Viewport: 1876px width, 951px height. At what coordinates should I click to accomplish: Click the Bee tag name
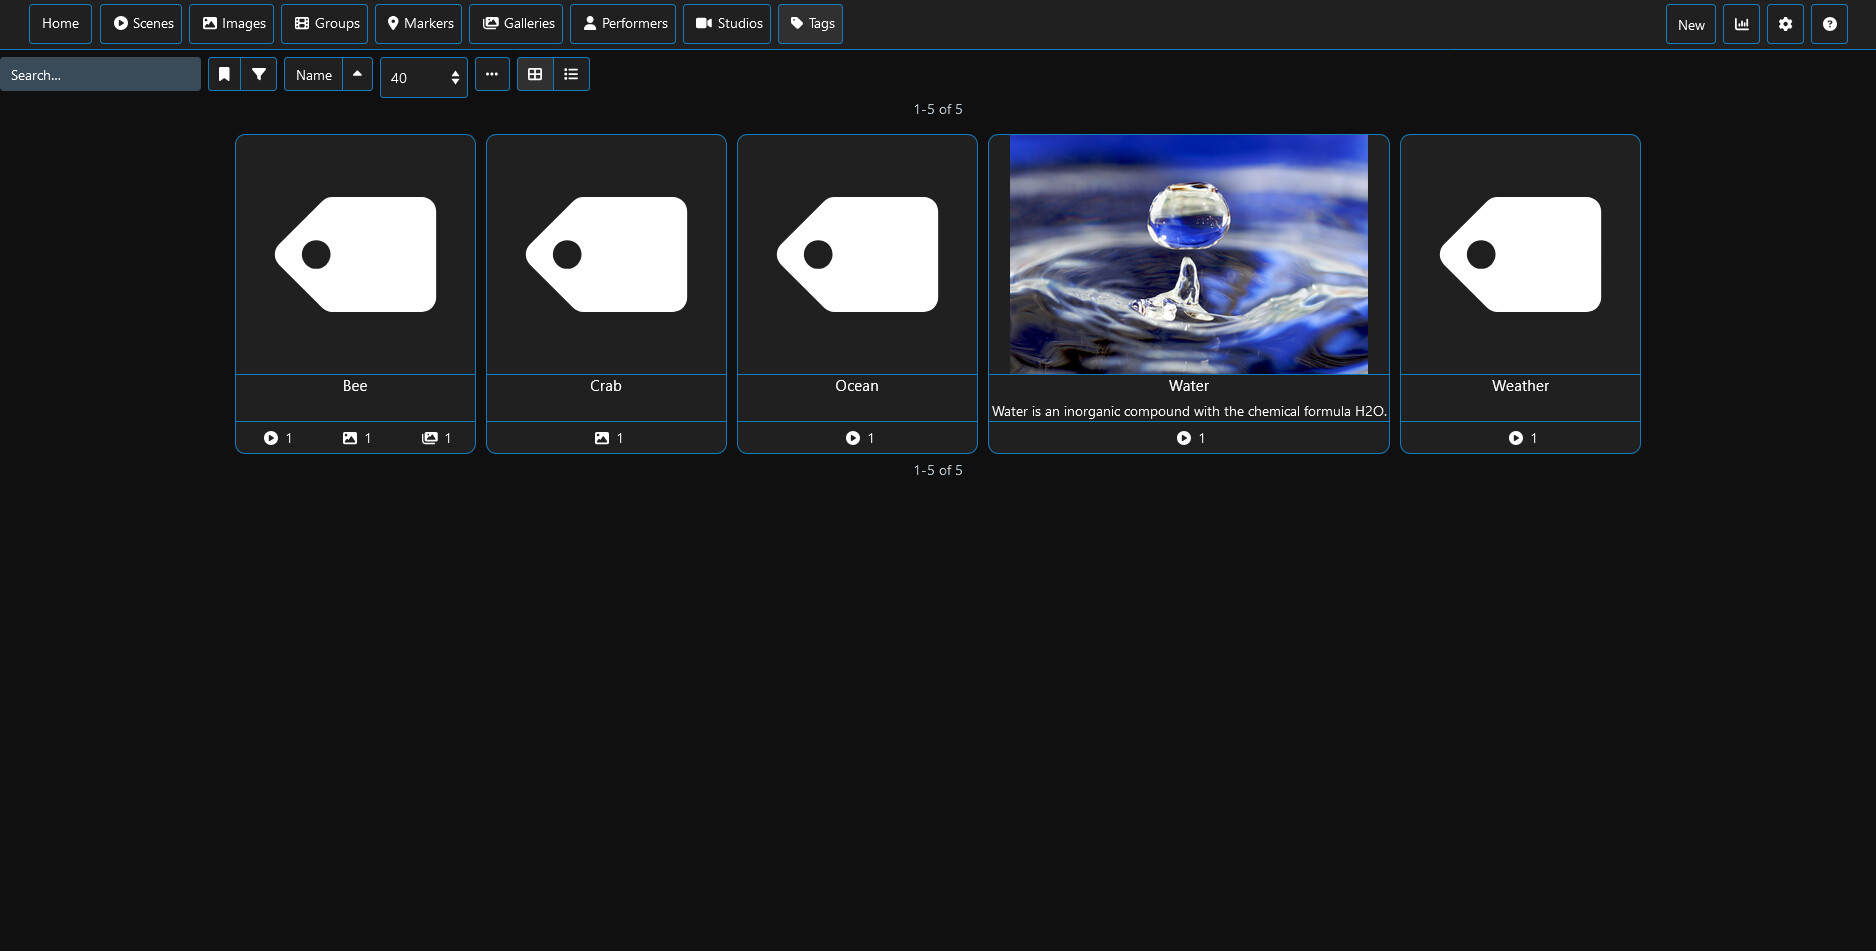(355, 386)
